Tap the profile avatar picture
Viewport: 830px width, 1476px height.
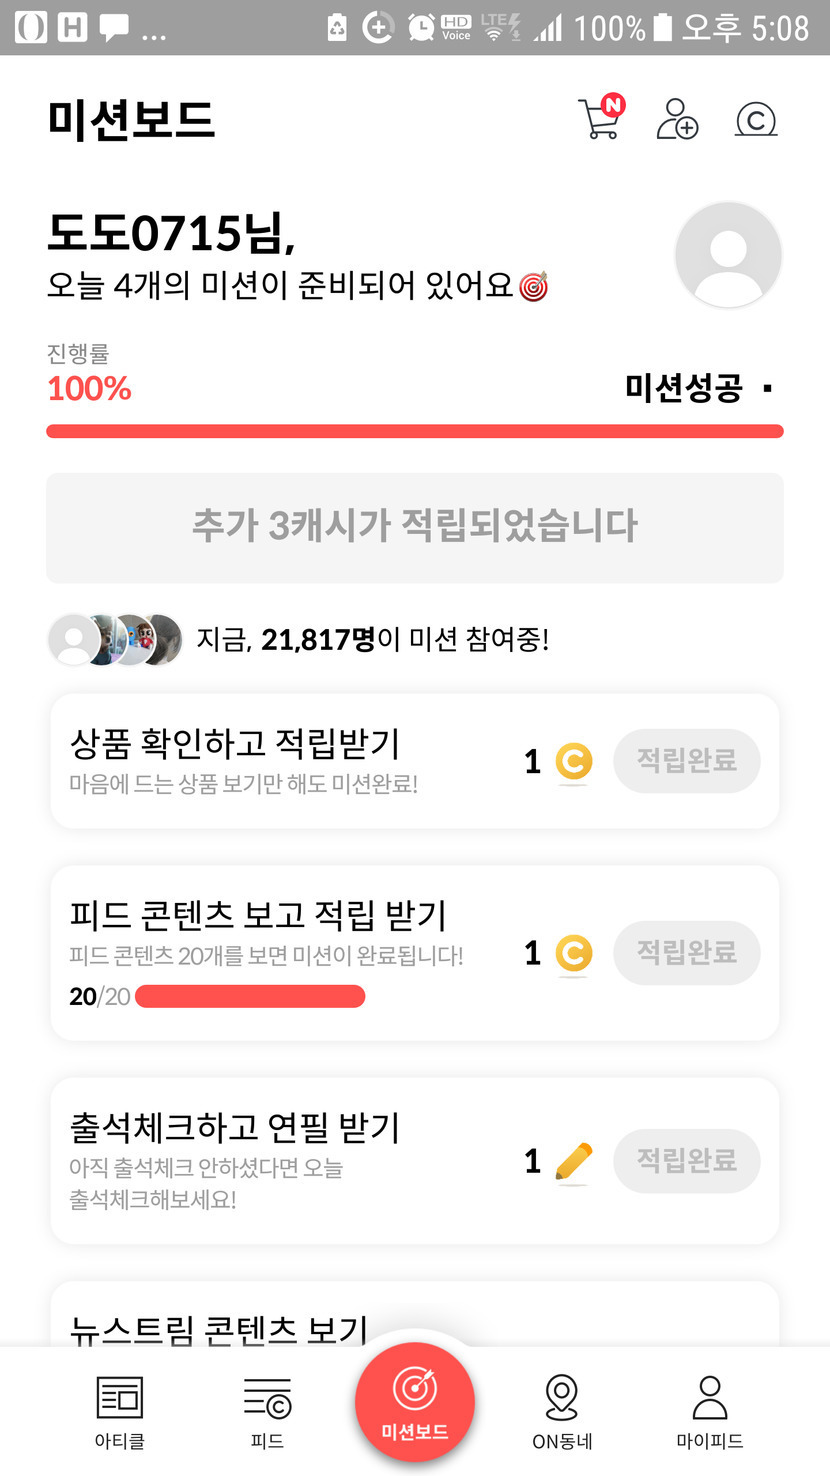coord(728,255)
